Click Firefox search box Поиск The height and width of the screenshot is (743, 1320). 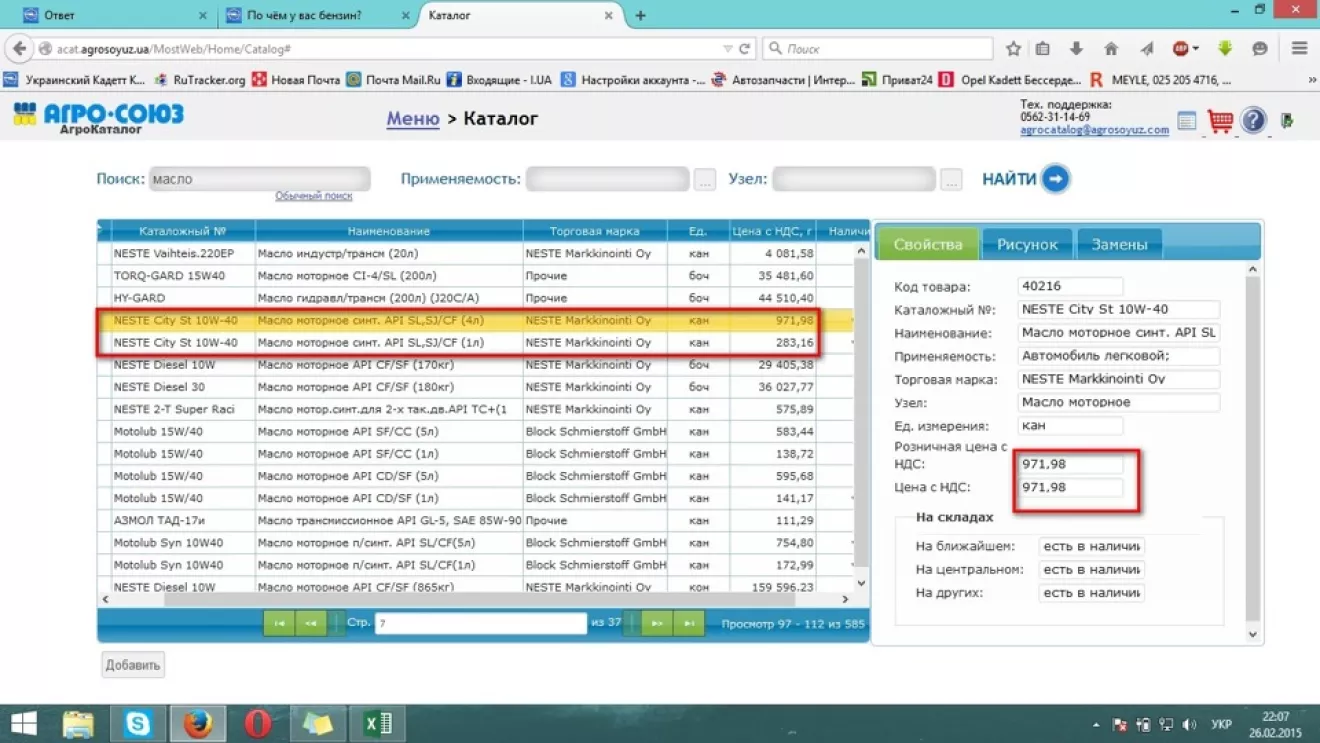coord(878,48)
